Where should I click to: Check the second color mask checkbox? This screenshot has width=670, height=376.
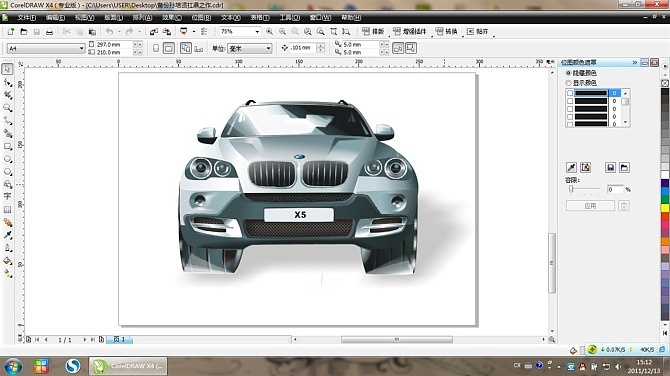[570, 101]
